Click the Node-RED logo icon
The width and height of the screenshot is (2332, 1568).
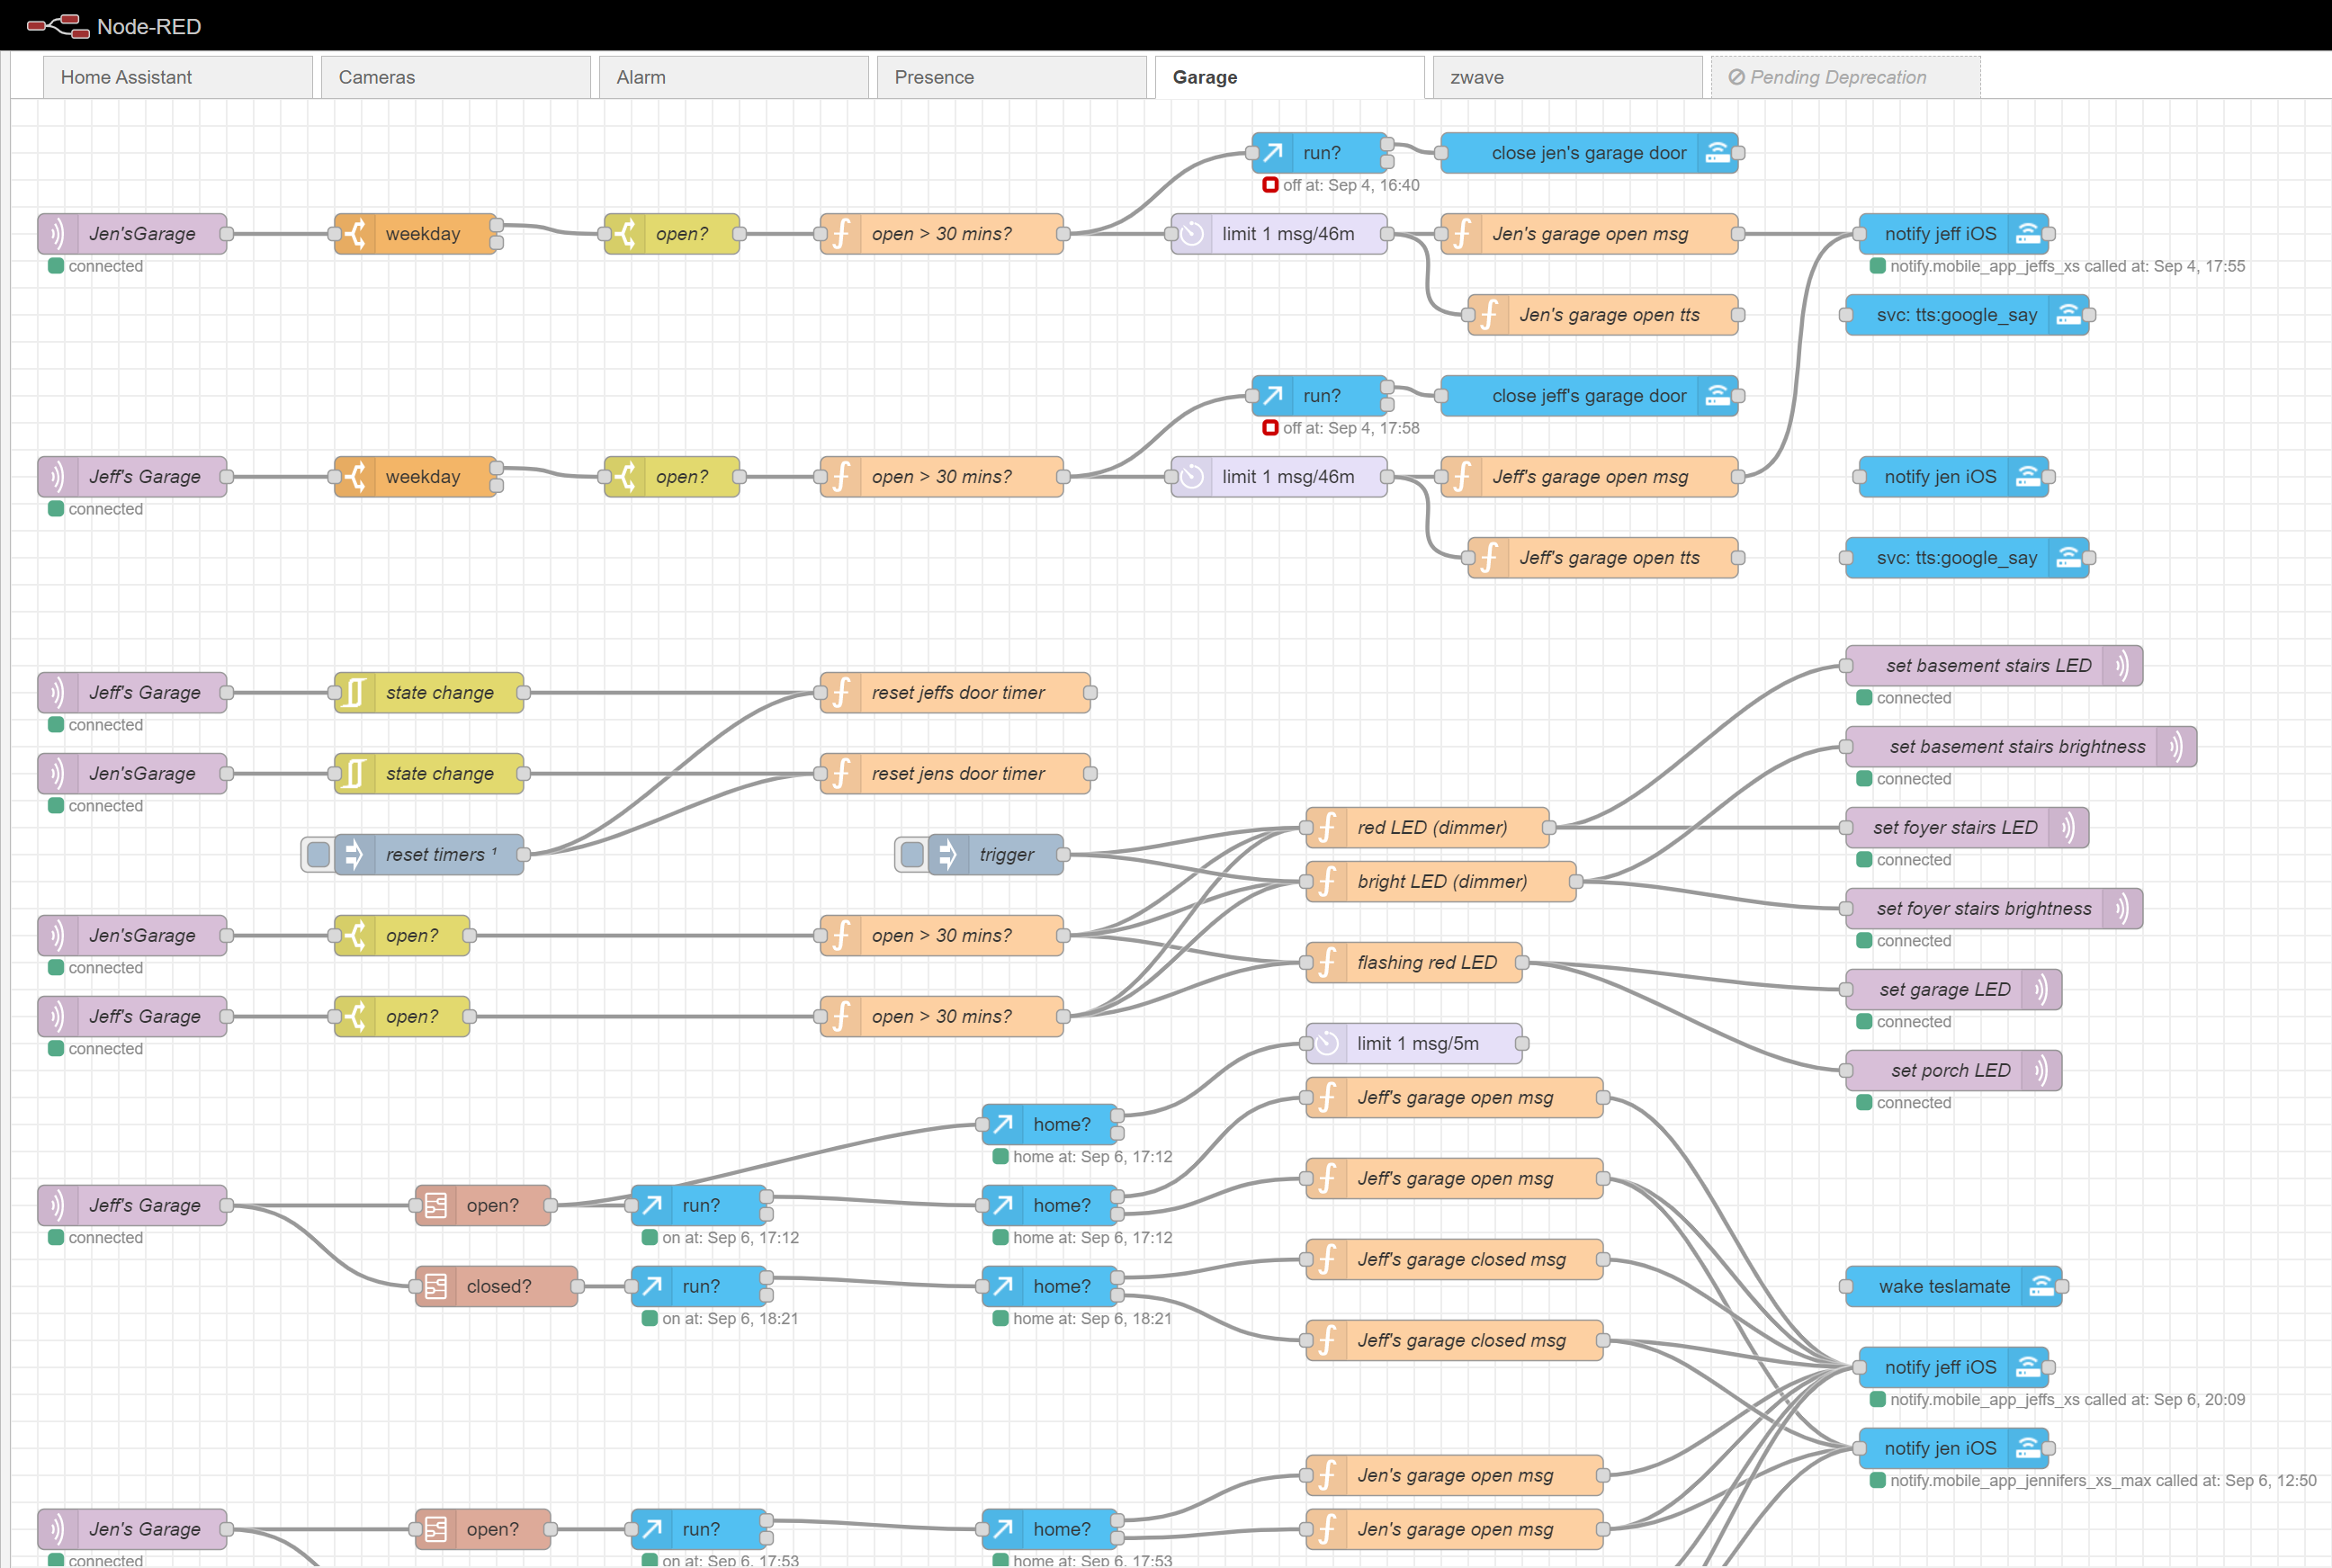click(x=58, y=25)
